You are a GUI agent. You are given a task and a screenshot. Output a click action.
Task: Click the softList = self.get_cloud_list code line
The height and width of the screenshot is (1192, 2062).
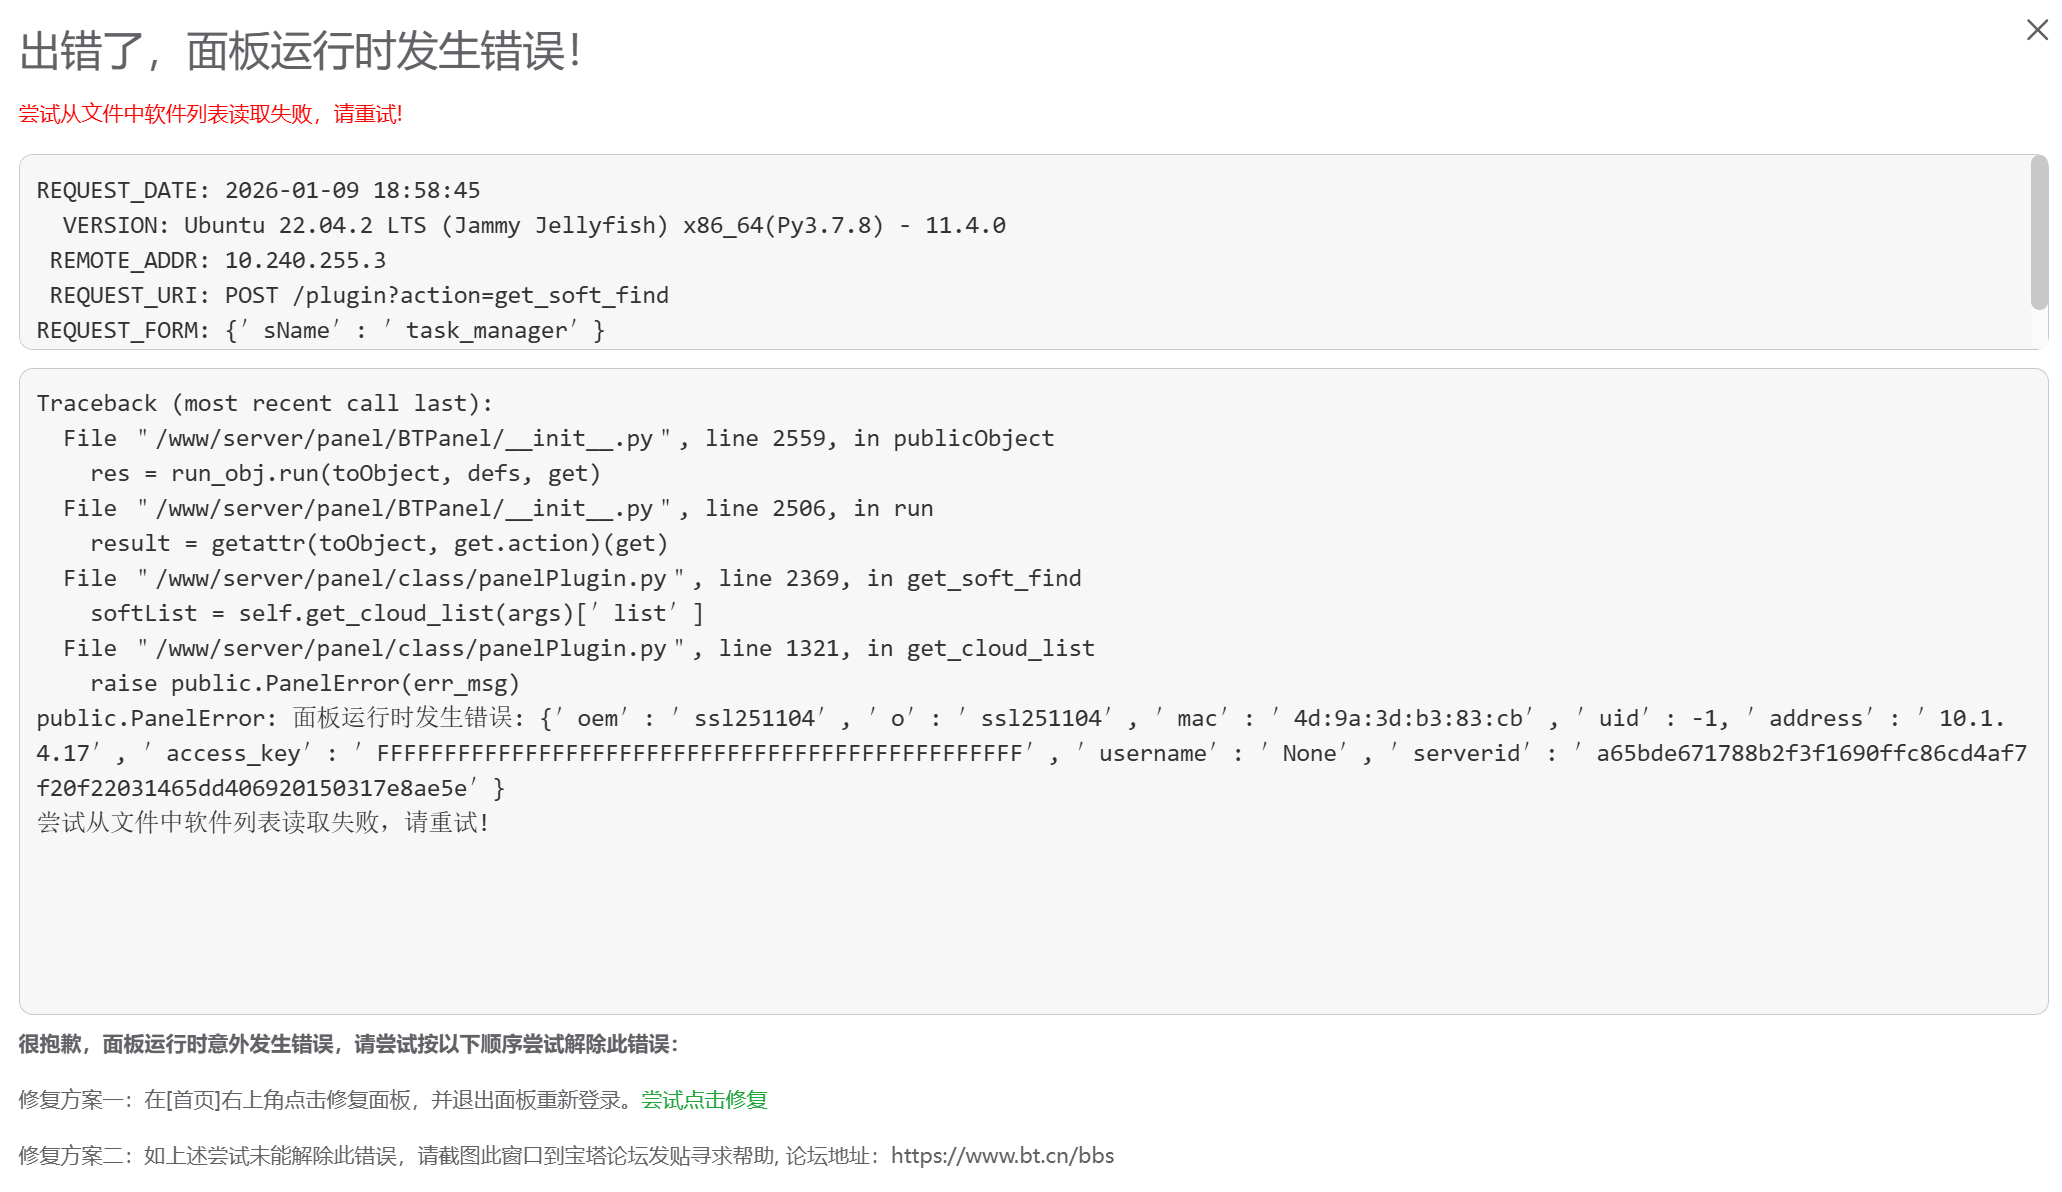396,613
